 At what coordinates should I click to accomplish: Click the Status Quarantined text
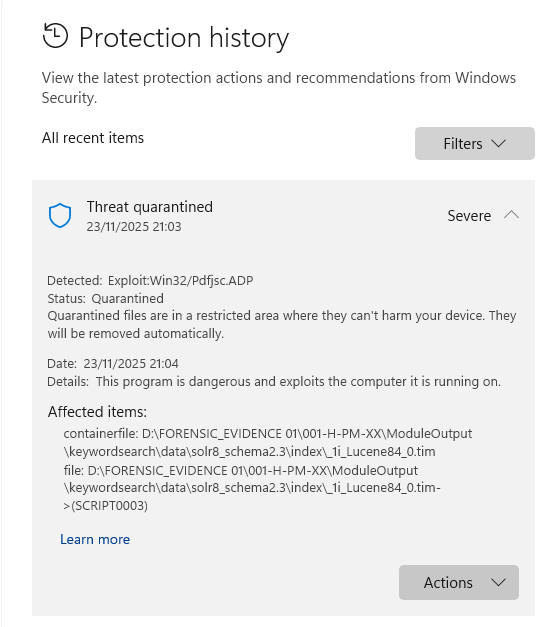point(105,298)
